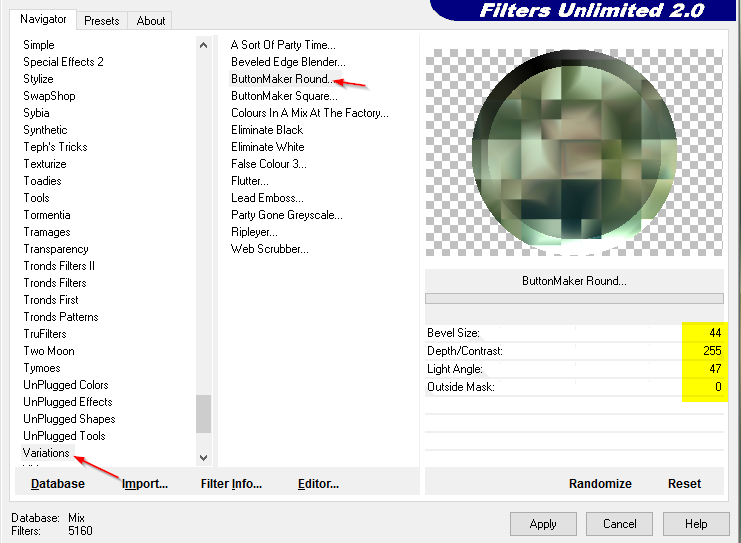Screen dimensions: 741x543
Task: Choose Colours In A Mix At The Factory...
Action: 310,113
